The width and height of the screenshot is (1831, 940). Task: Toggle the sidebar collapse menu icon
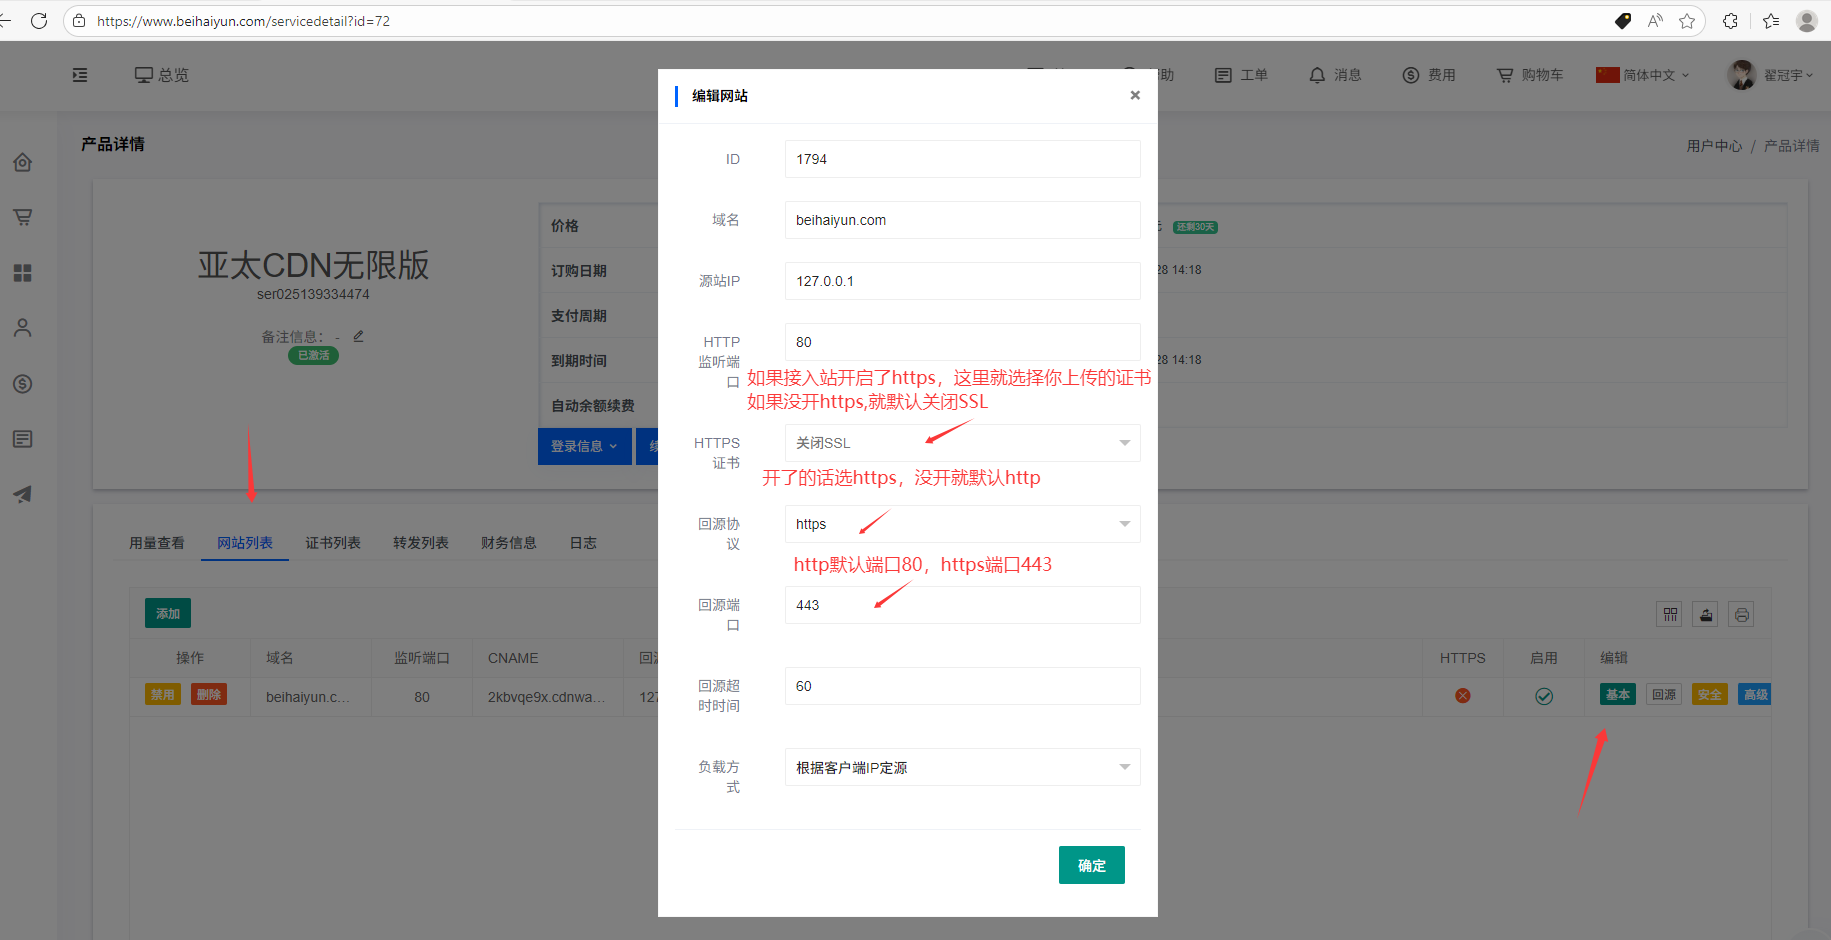coord(80,75)
